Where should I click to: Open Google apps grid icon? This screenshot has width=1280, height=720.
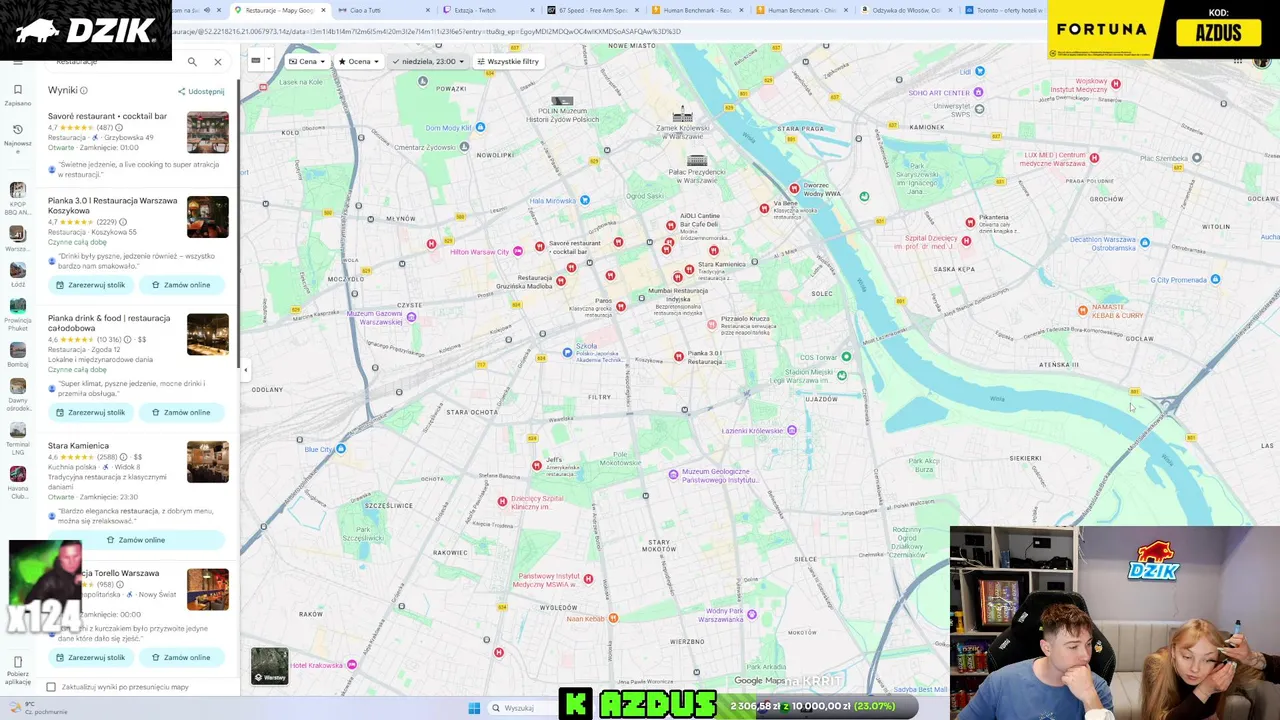click(x=1237, y=61)
